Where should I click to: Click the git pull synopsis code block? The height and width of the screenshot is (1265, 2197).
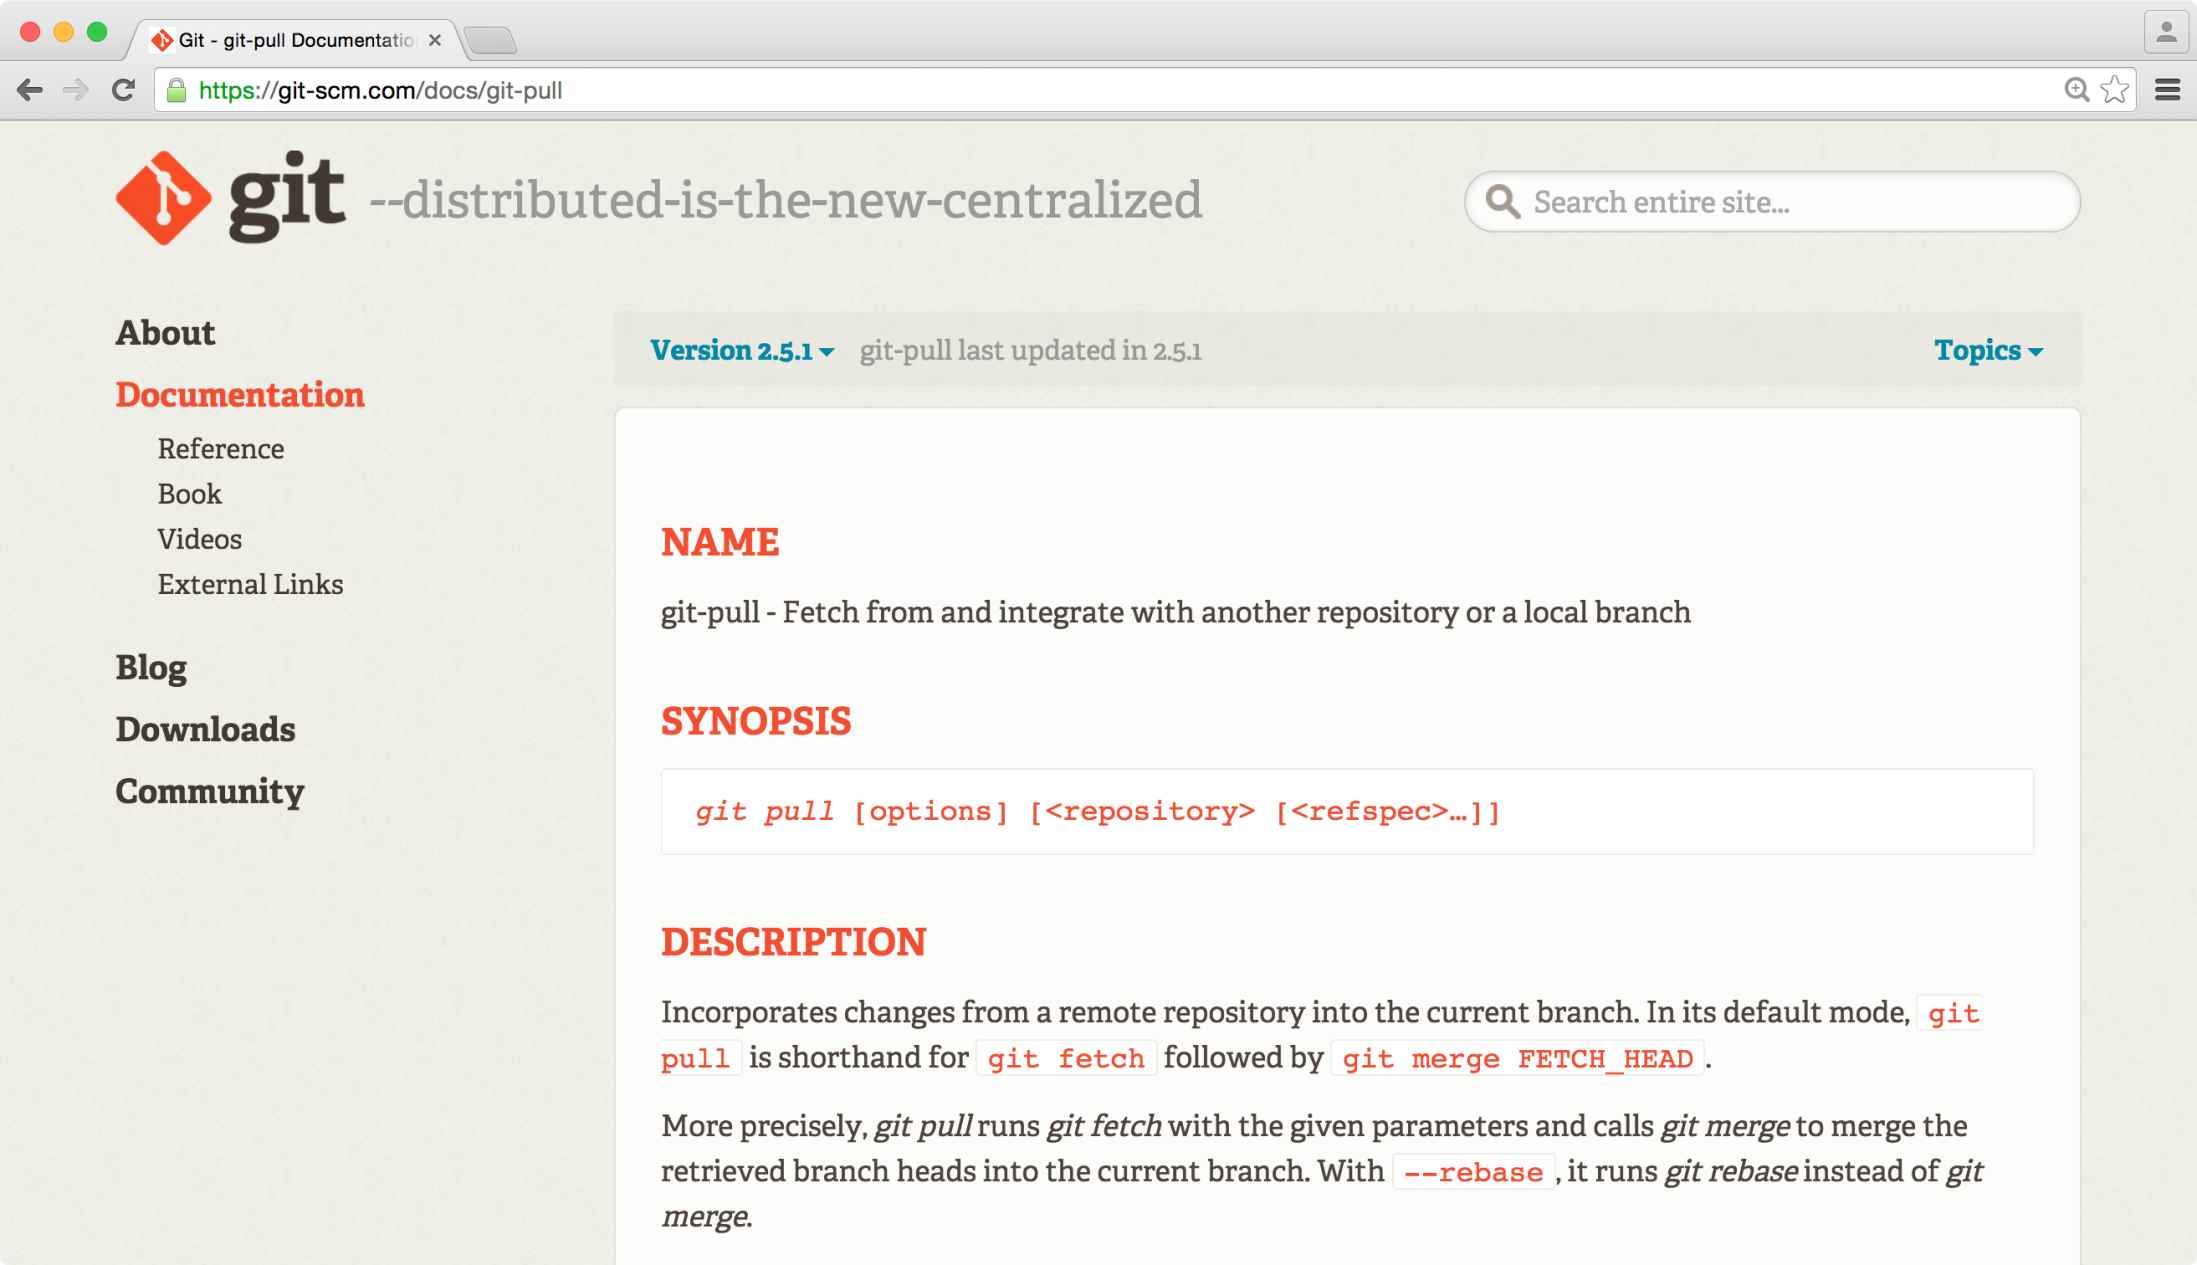point(1347,812)
